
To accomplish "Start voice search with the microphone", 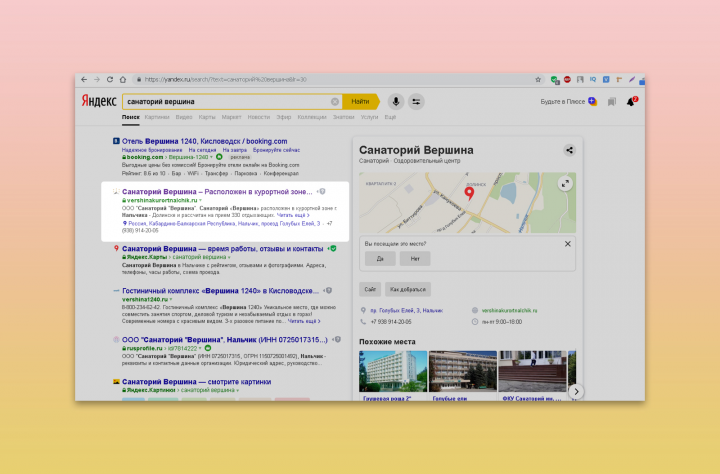I will (395, 102).
